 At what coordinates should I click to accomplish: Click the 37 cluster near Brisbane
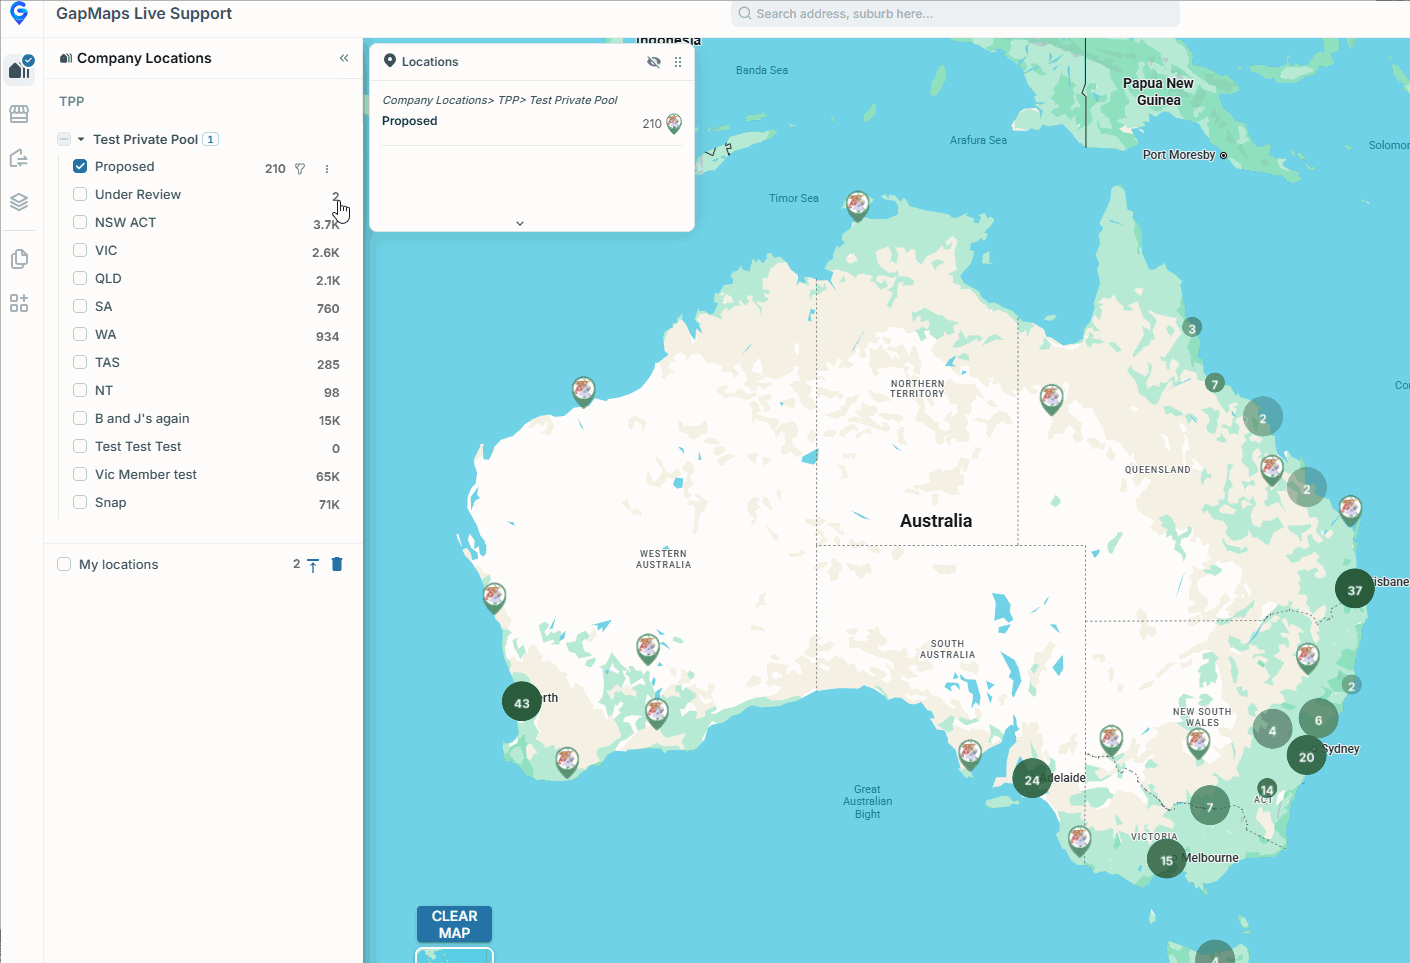pyautogui.click(x=1355, y=589)
